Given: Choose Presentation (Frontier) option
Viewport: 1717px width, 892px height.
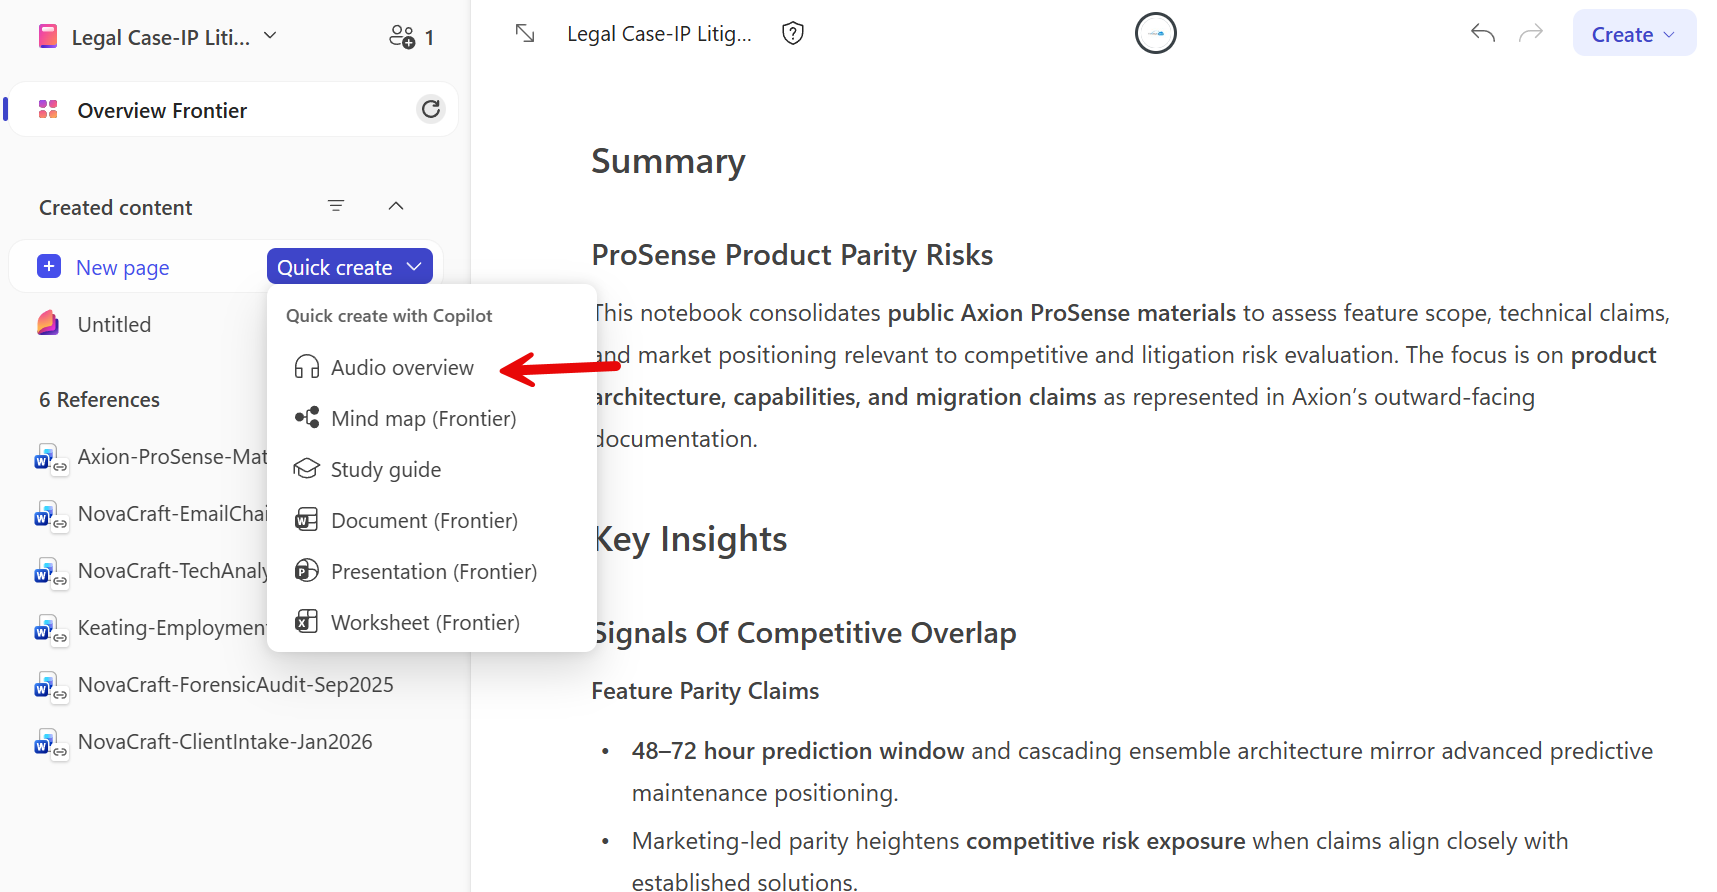Looking at the screenshot, I should click(x=433, y=572).
